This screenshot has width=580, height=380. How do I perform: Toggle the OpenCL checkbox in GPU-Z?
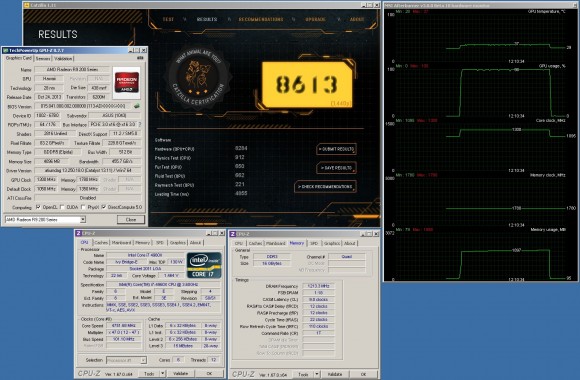[x=38, y=207]
